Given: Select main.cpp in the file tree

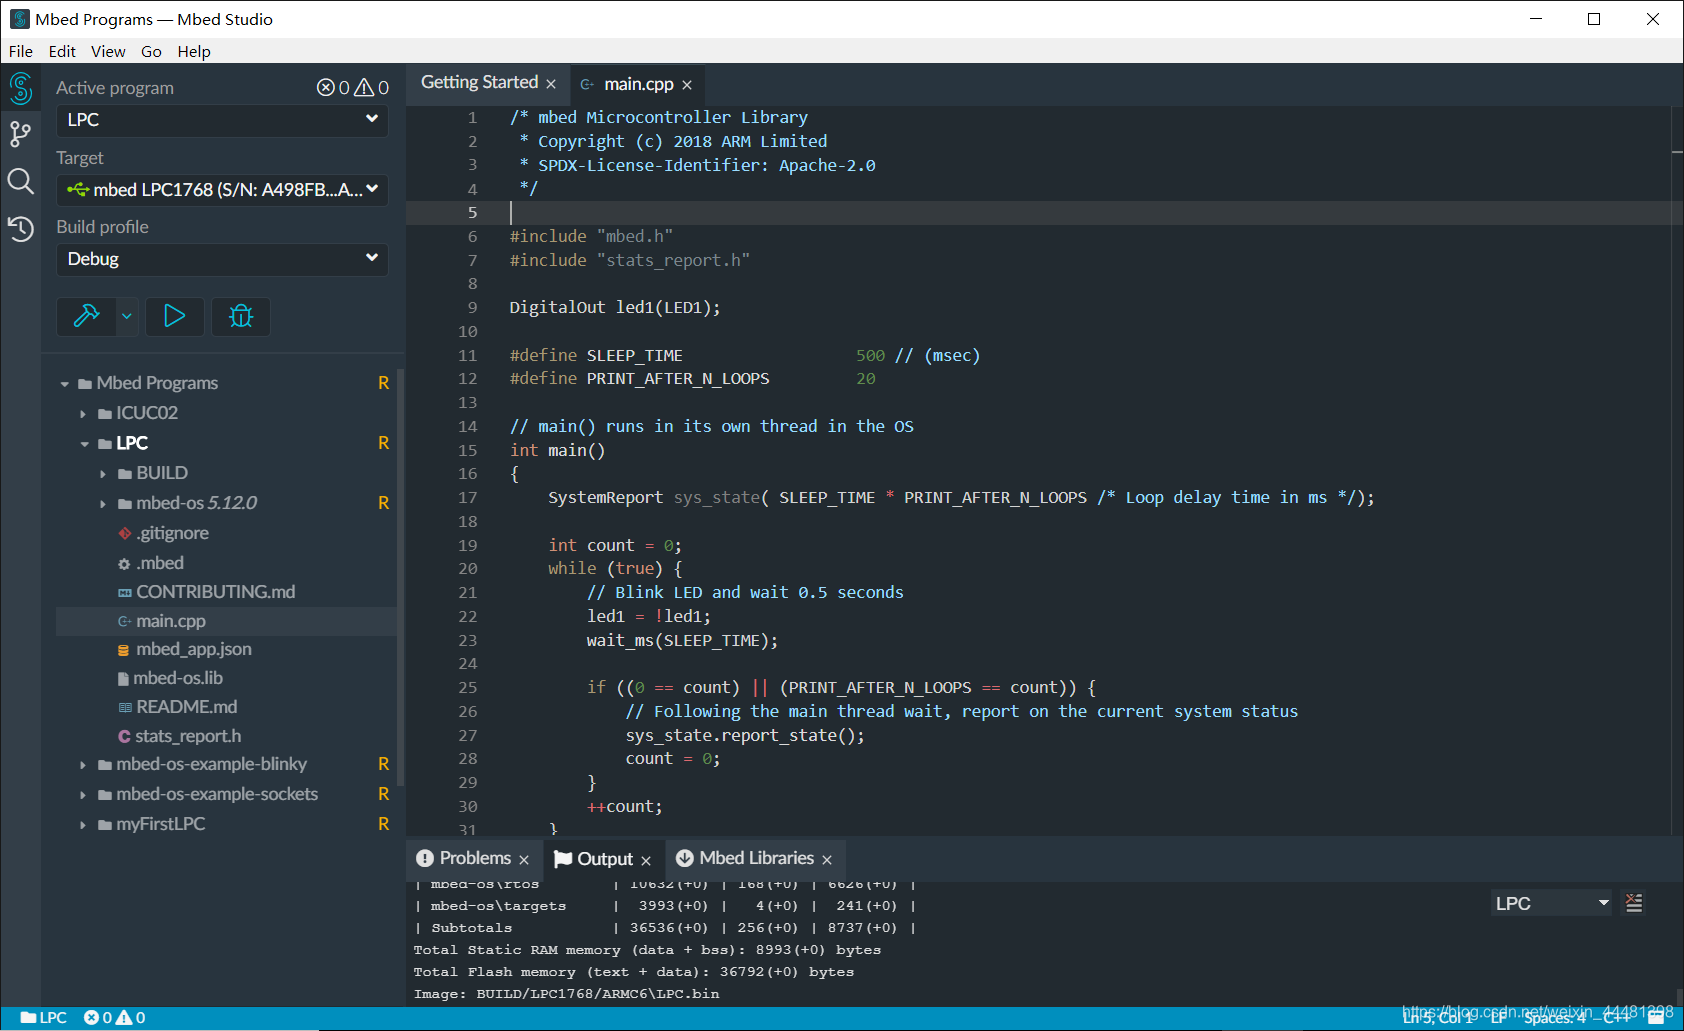Looking at the screenshot, I should click(226, 621).
